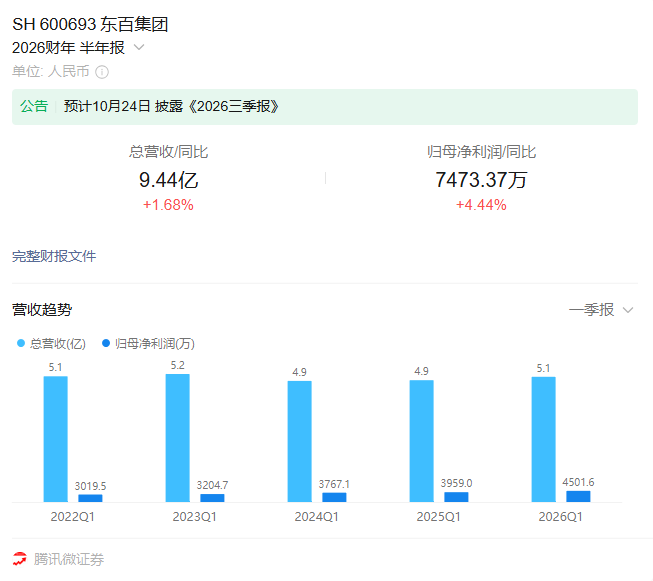The image size is (653, 581).
Task: Click the +4.44% net profit growth figure
Action: coord(481,205)
